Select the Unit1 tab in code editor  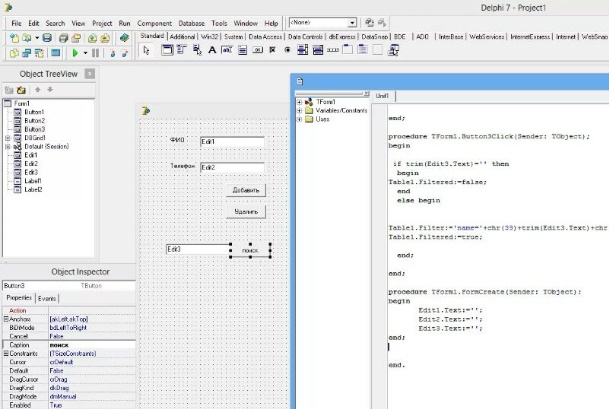382,96
